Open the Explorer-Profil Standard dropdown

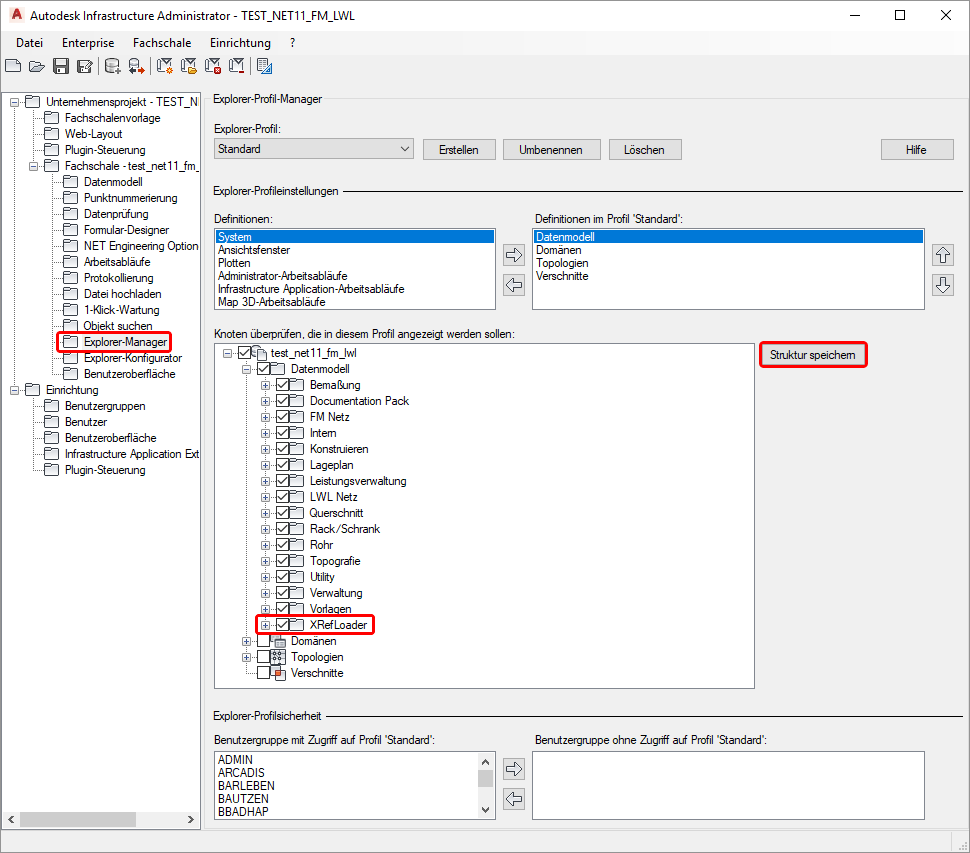pos(314,149)
